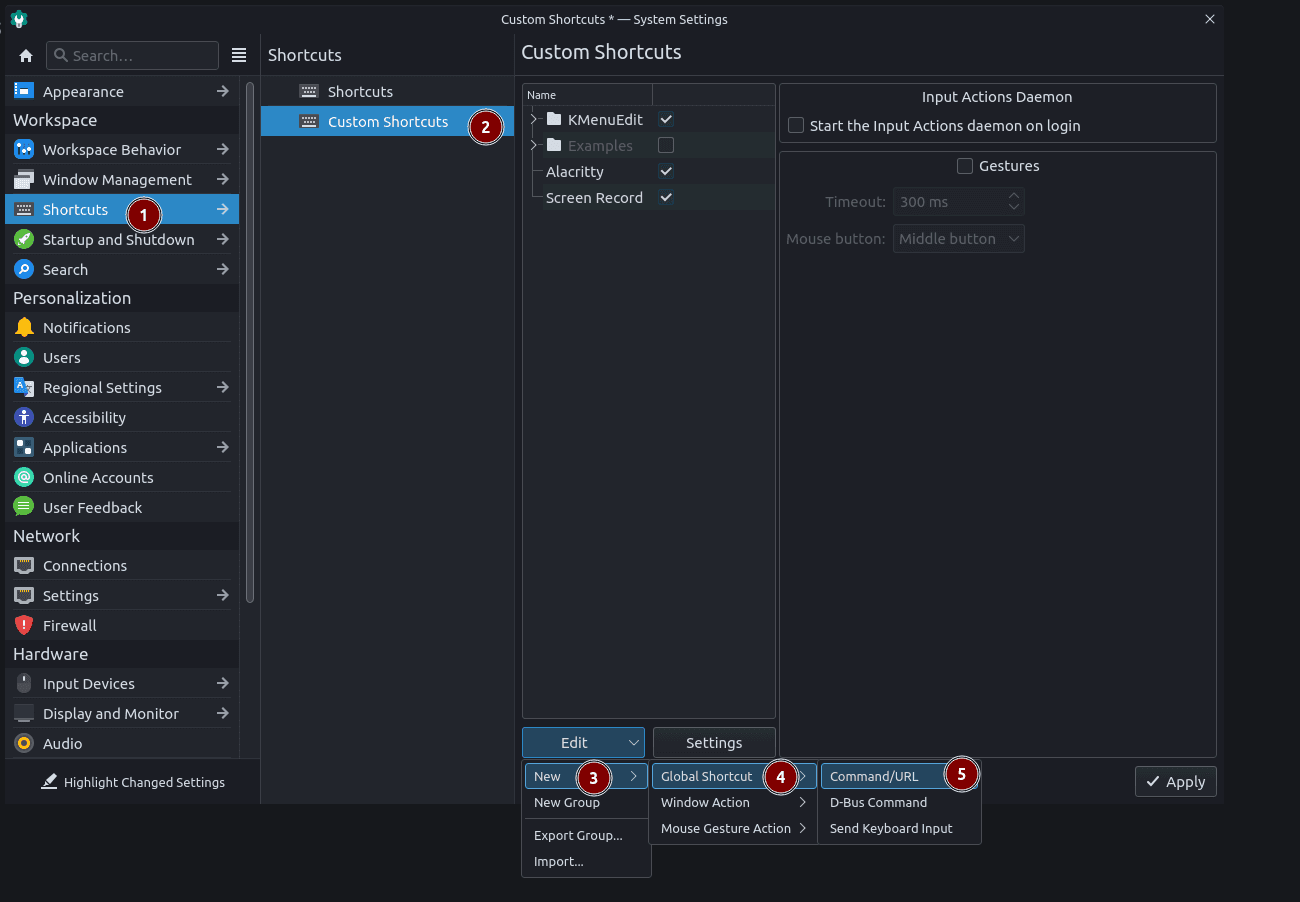1300x902 pixels.
Task: Click the Apply button
Action: click(1175, 782)
